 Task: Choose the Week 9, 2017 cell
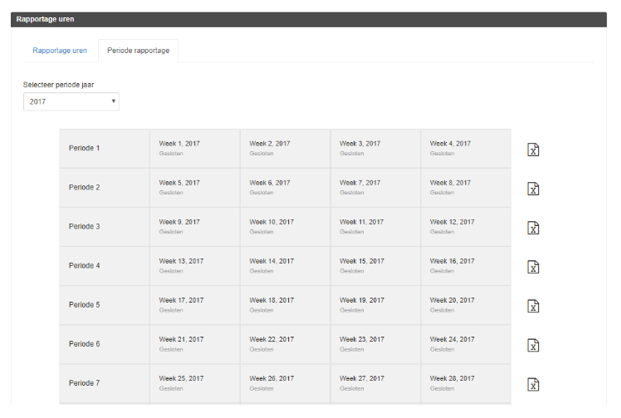pos(195,227)
